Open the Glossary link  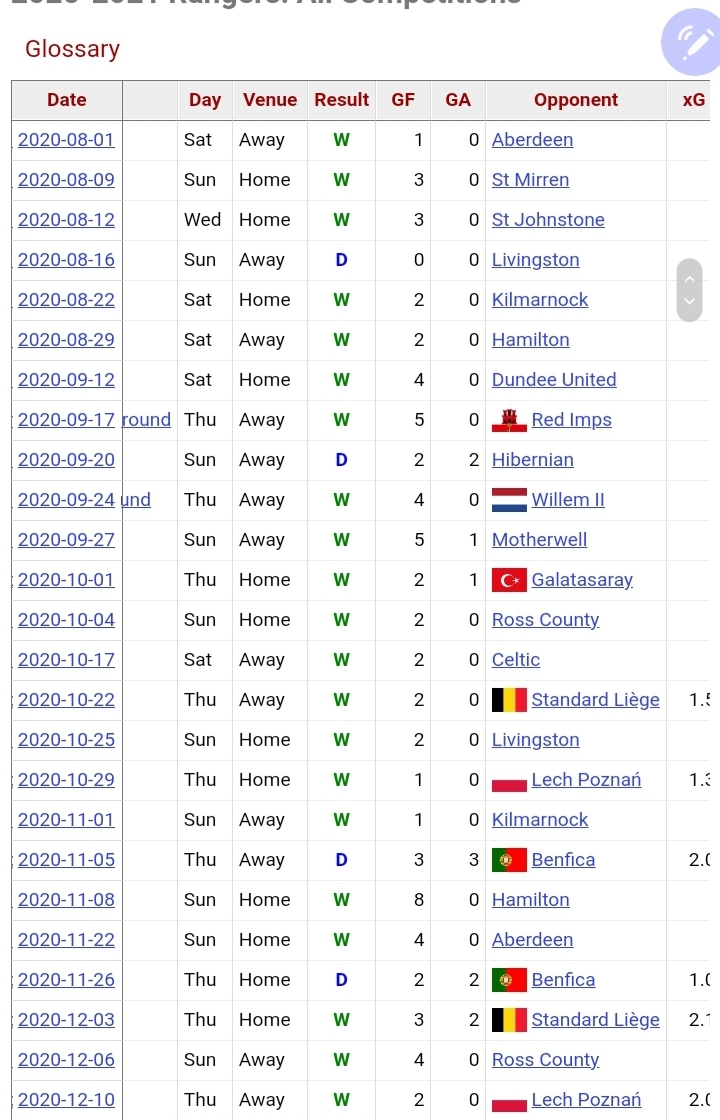(x=72, y=49)
